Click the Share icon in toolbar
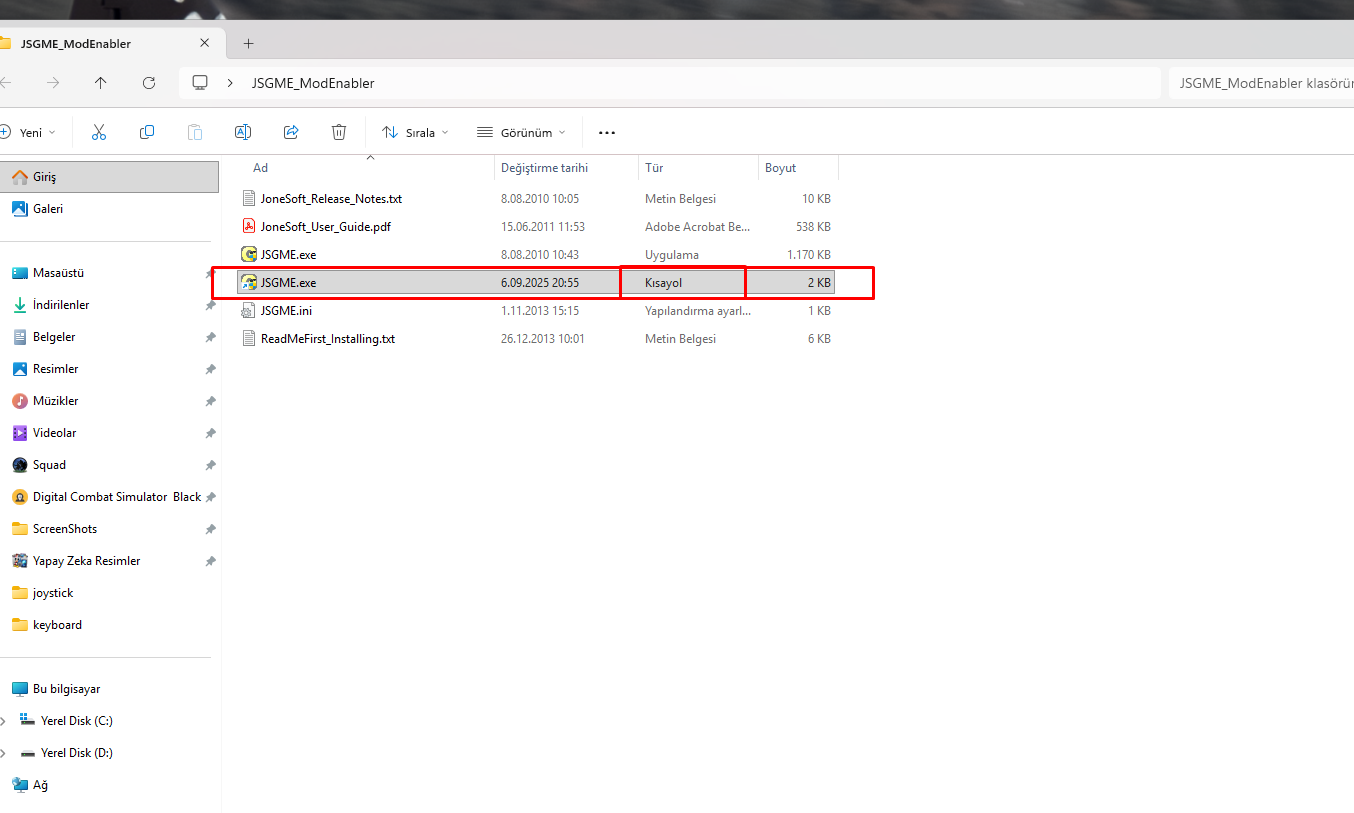This screenshot has width=1354, height=813. (291, 132)
